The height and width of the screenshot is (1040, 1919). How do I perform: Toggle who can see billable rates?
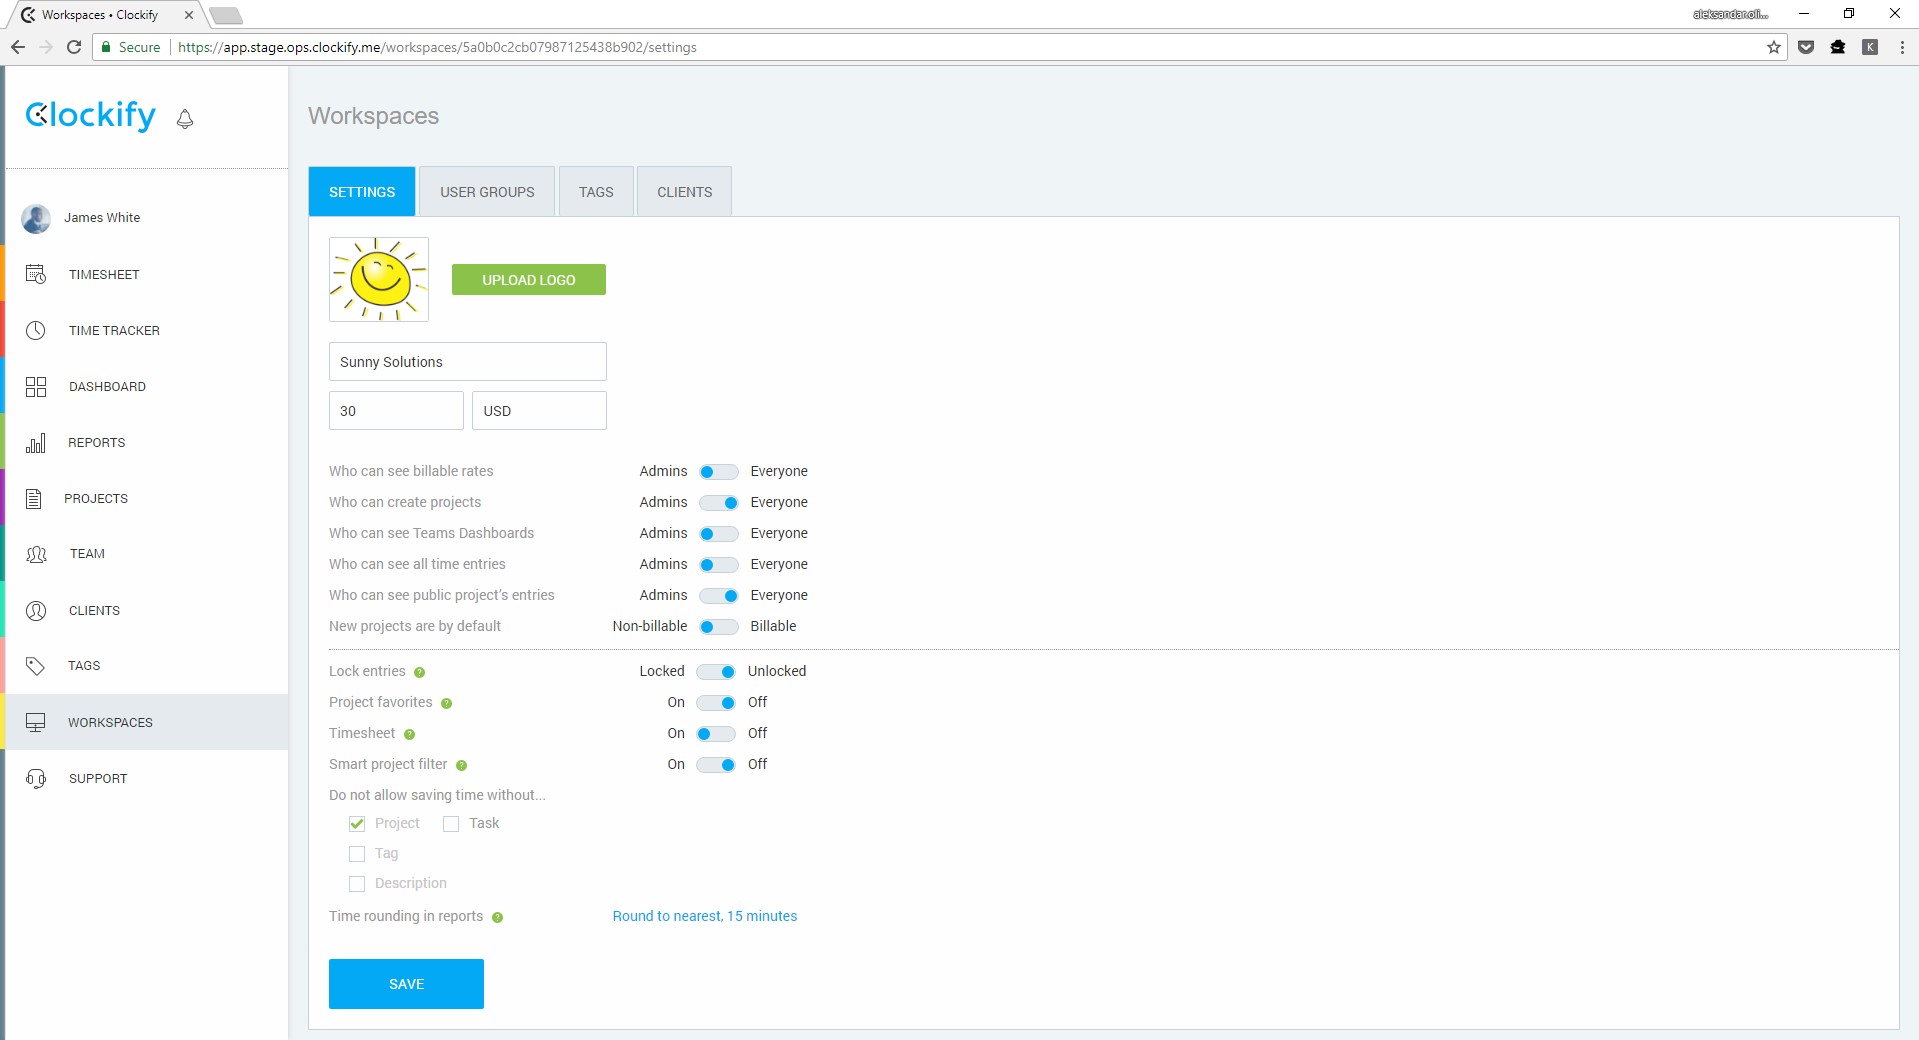(x=718, y=472)
